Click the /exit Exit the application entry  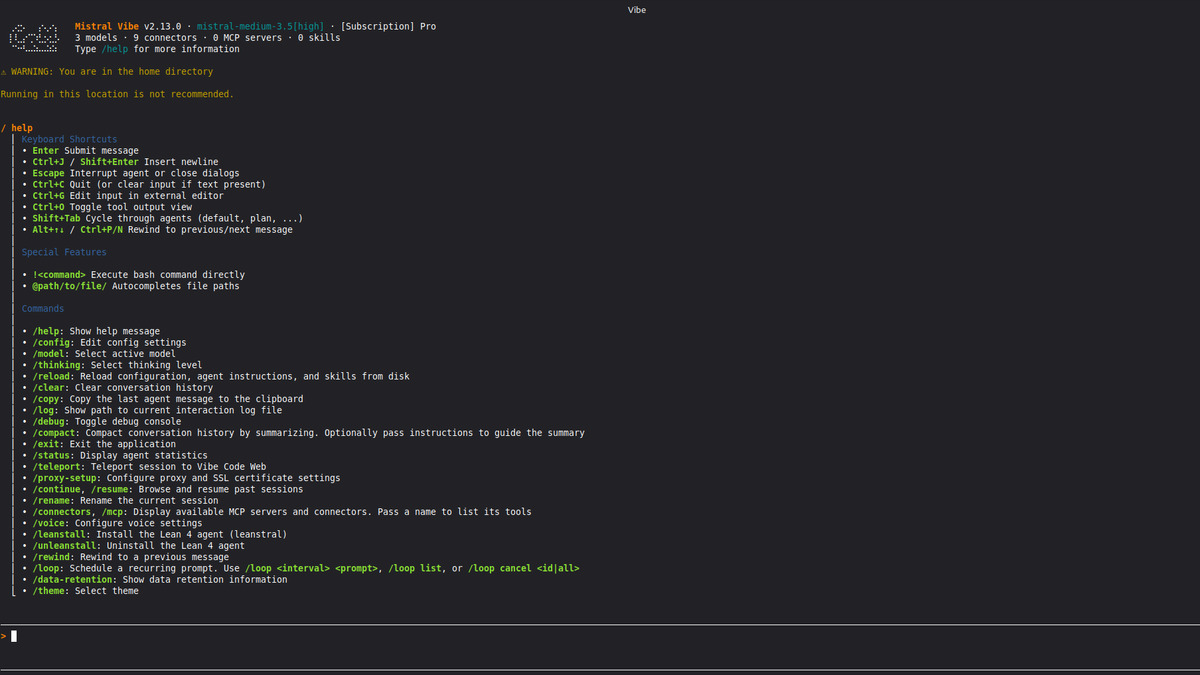point(99,444)
